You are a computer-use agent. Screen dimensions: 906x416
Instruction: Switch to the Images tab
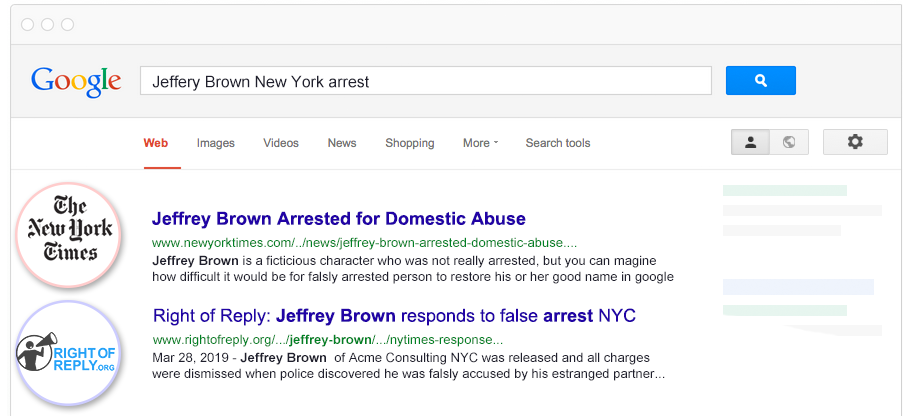coord(216,143)
